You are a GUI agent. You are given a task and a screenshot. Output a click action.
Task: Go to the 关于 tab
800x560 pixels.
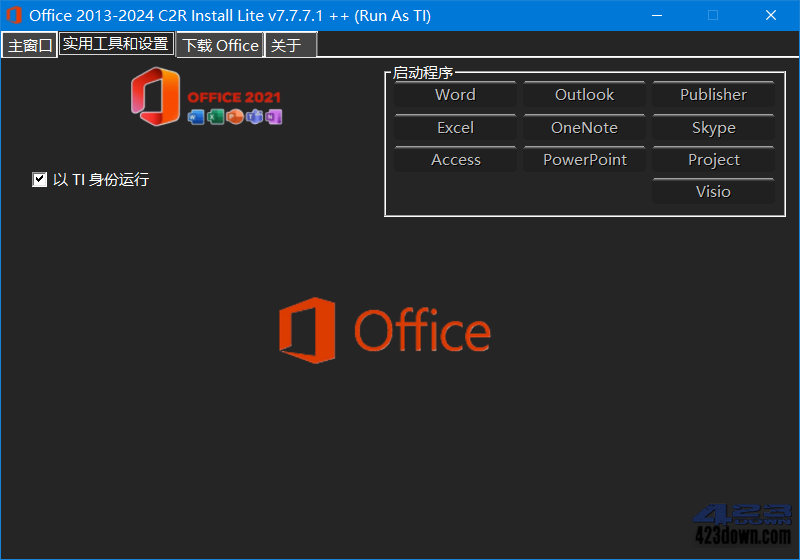point(289,45)
